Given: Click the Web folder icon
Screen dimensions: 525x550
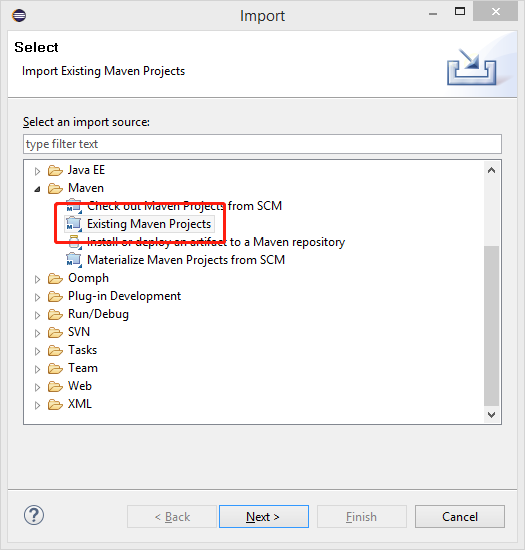Looking at the screenshot, I should 55,386.
